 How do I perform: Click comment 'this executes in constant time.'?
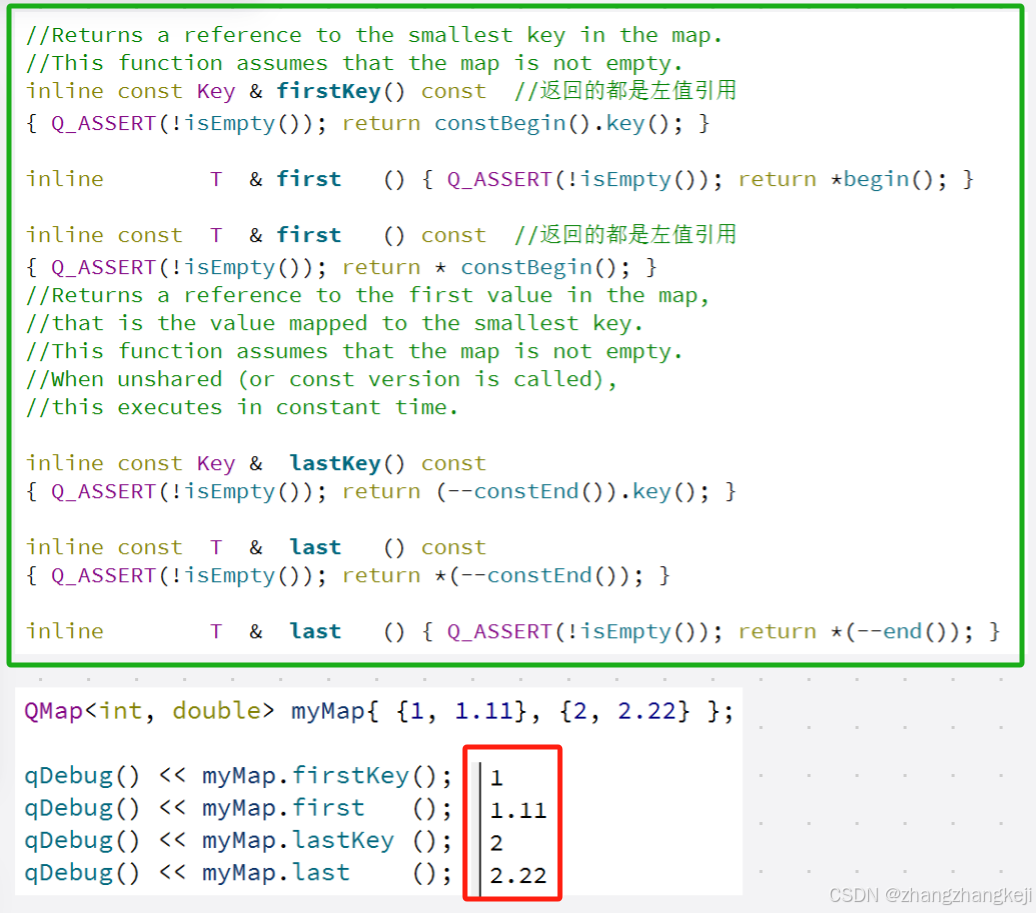tap(242, 408)
